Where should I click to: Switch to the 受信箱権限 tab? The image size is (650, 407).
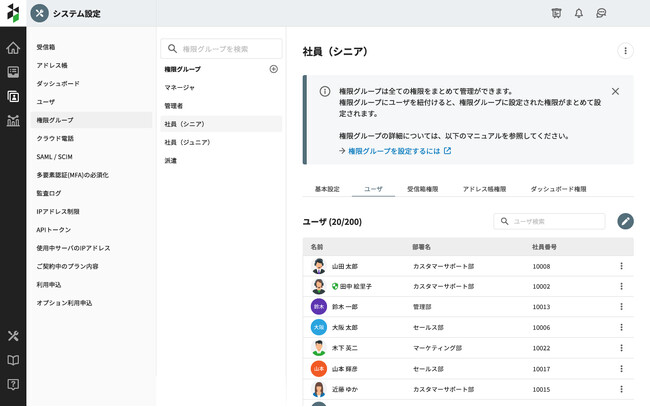tap(421, 188)
